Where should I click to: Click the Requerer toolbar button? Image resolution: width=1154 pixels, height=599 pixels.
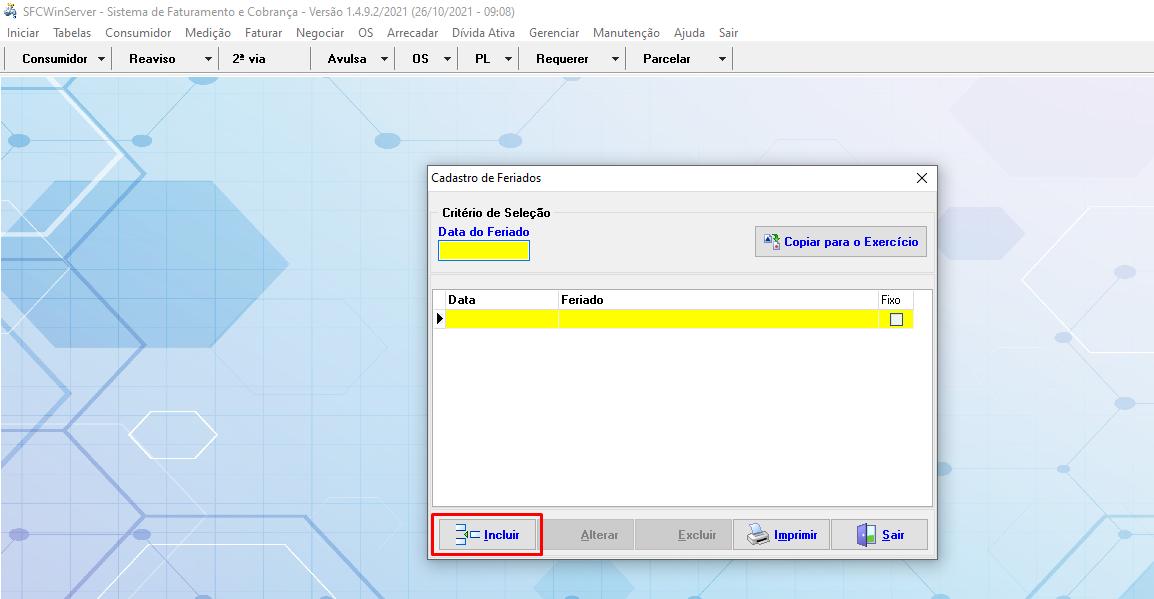pos(562,59)
